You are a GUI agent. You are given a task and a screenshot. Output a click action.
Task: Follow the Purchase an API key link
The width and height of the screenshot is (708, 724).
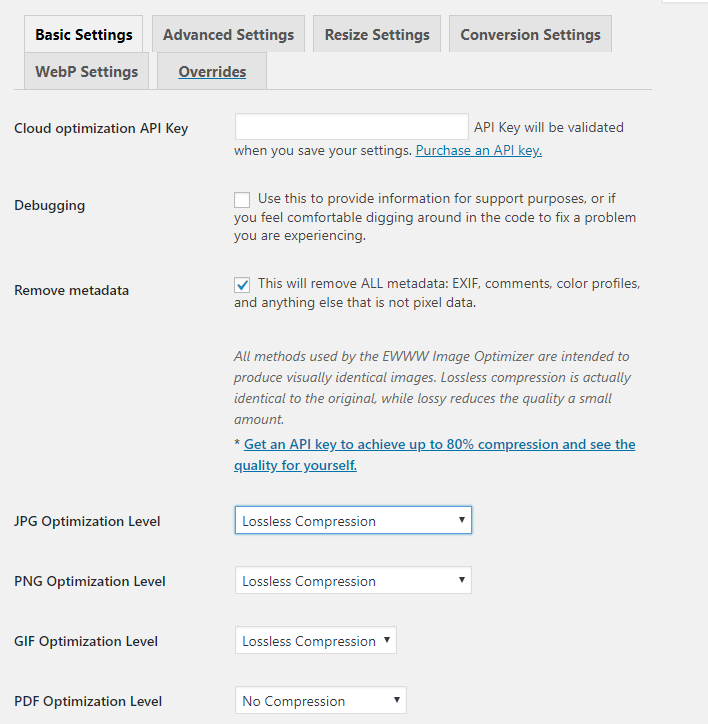pos(479,150)
